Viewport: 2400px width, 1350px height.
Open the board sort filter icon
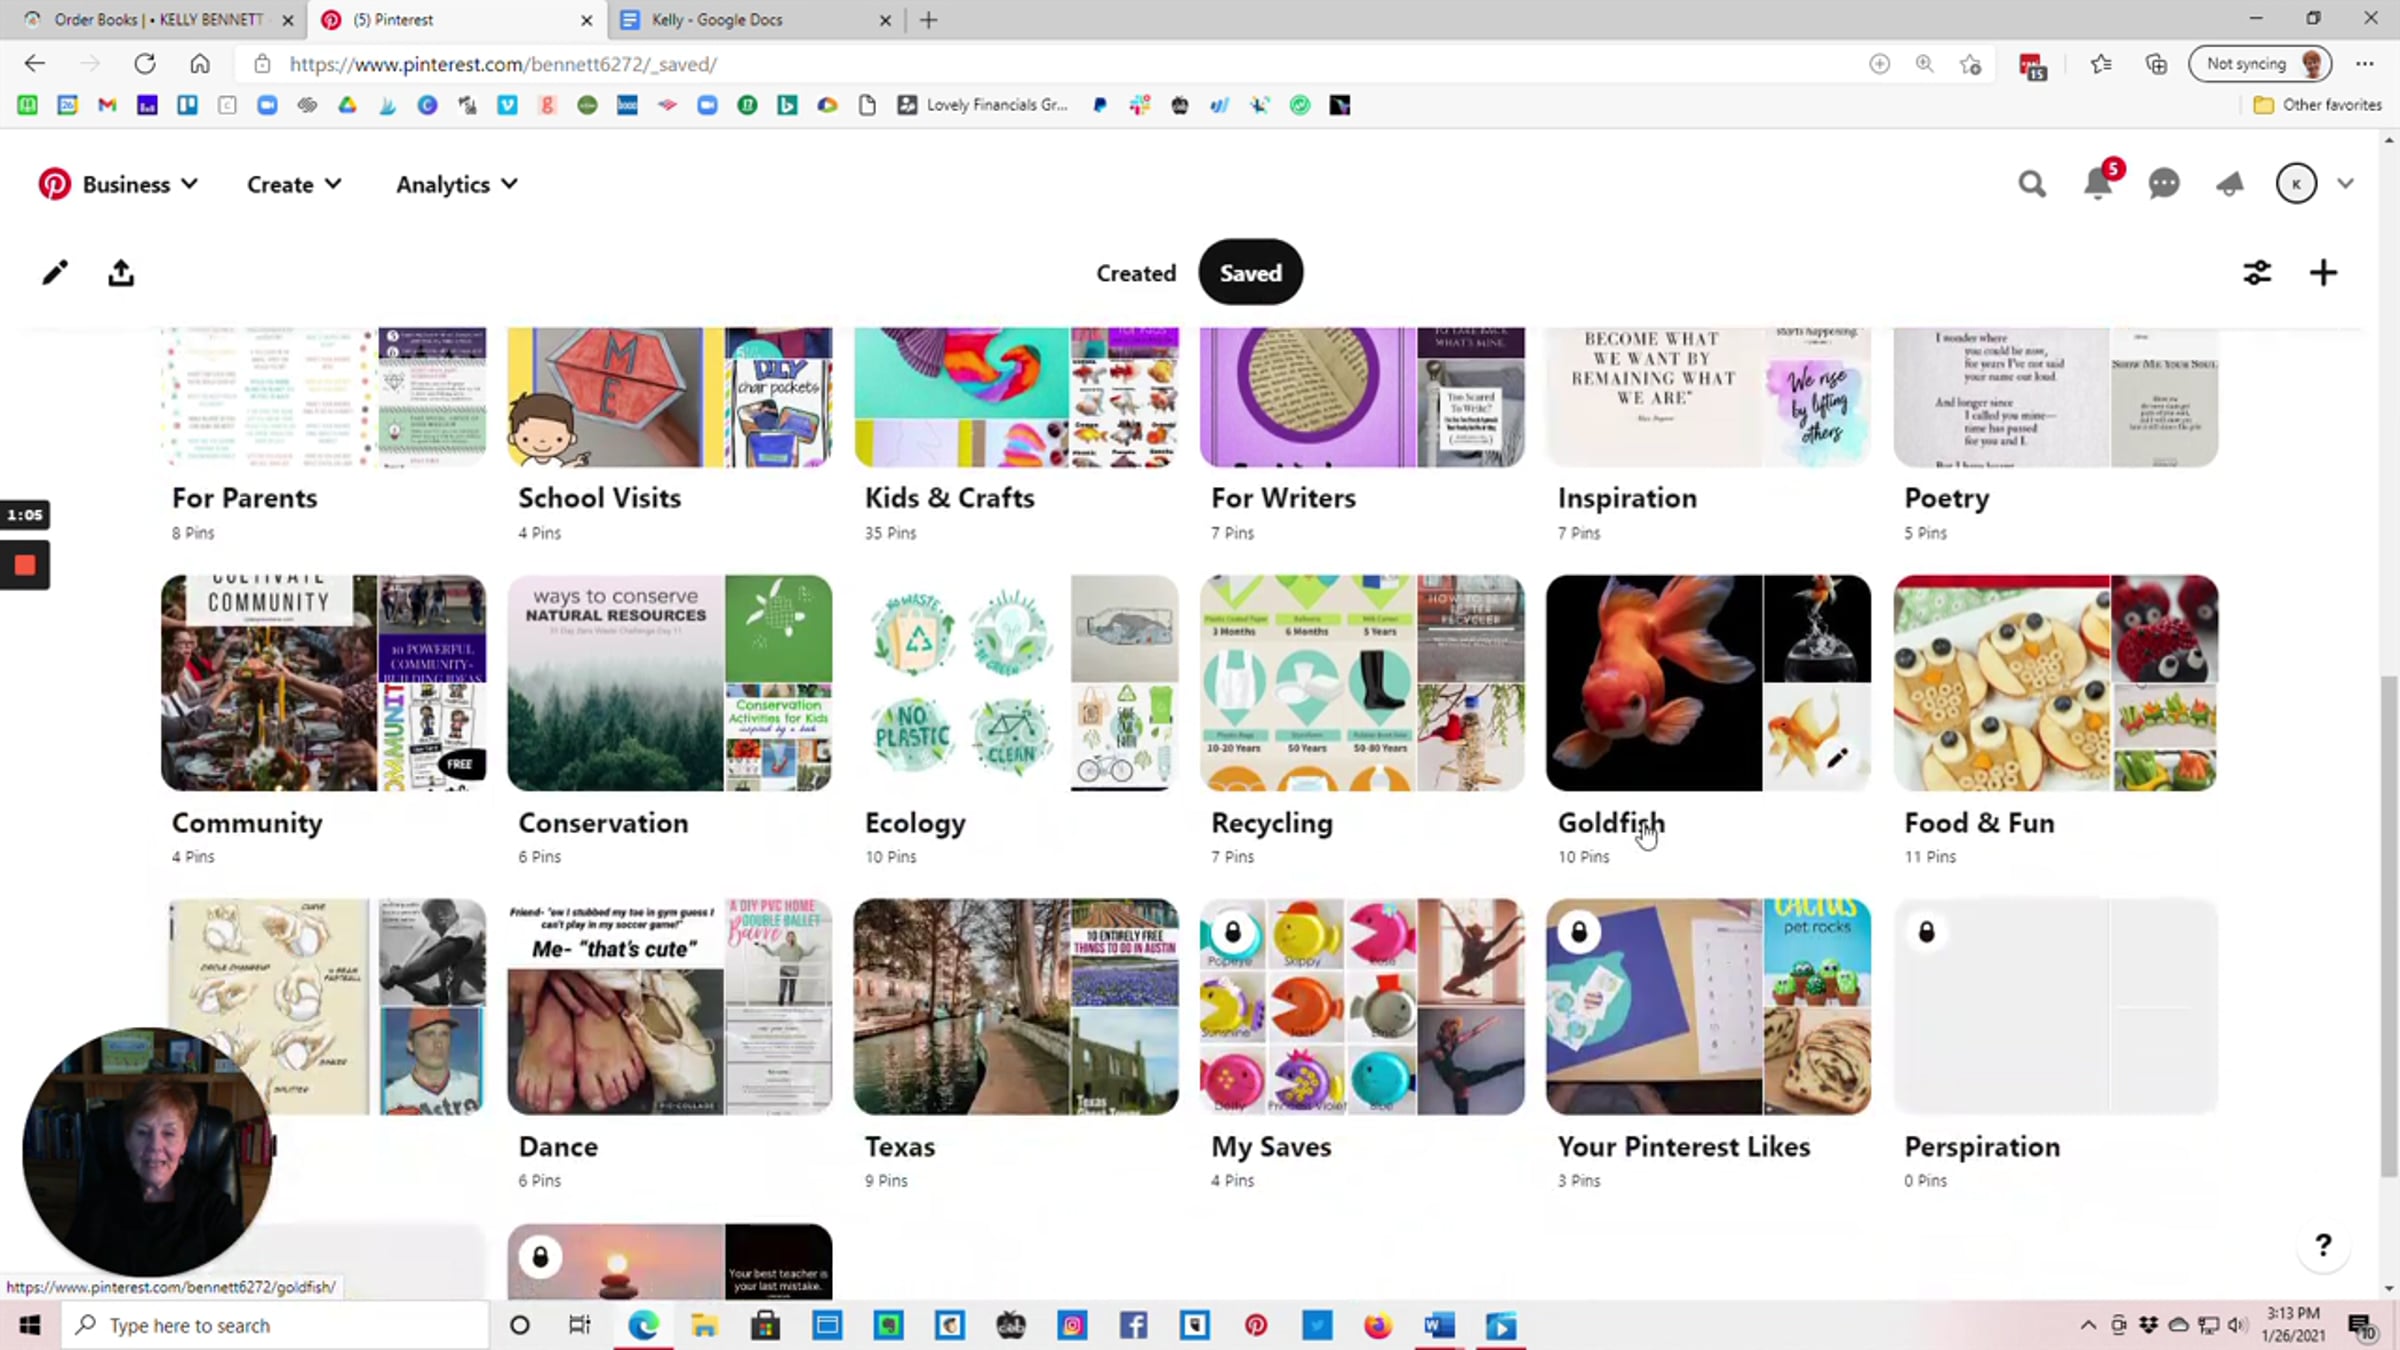(2257, 272)
